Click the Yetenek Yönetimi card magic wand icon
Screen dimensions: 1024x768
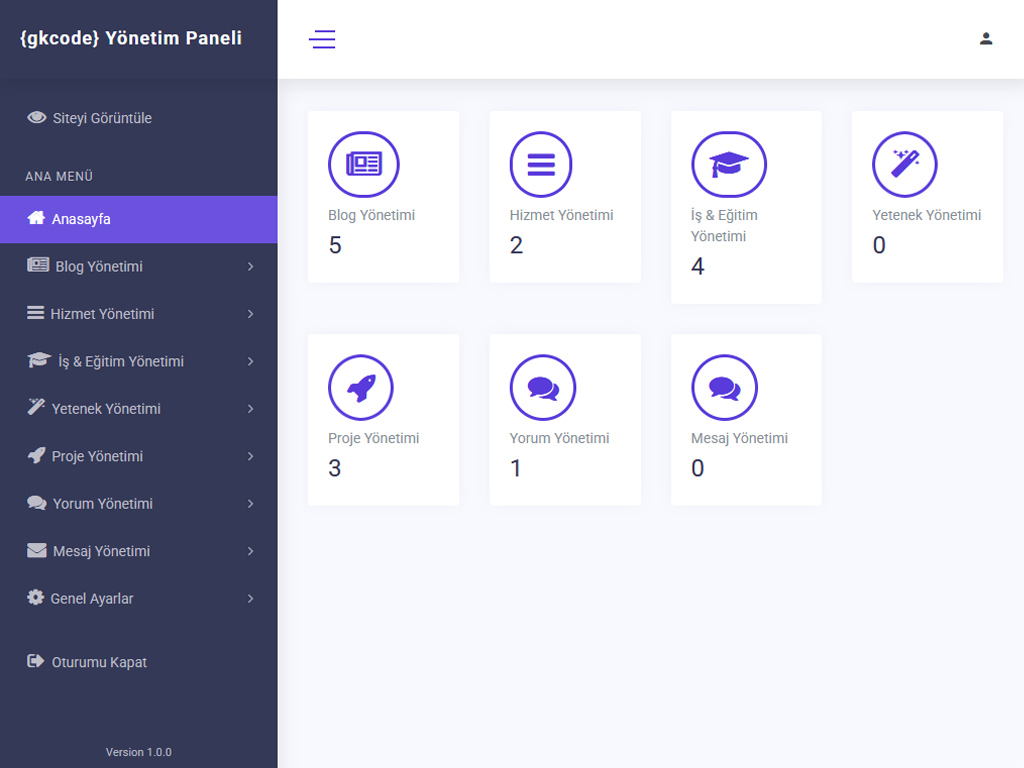pos(904,164)
